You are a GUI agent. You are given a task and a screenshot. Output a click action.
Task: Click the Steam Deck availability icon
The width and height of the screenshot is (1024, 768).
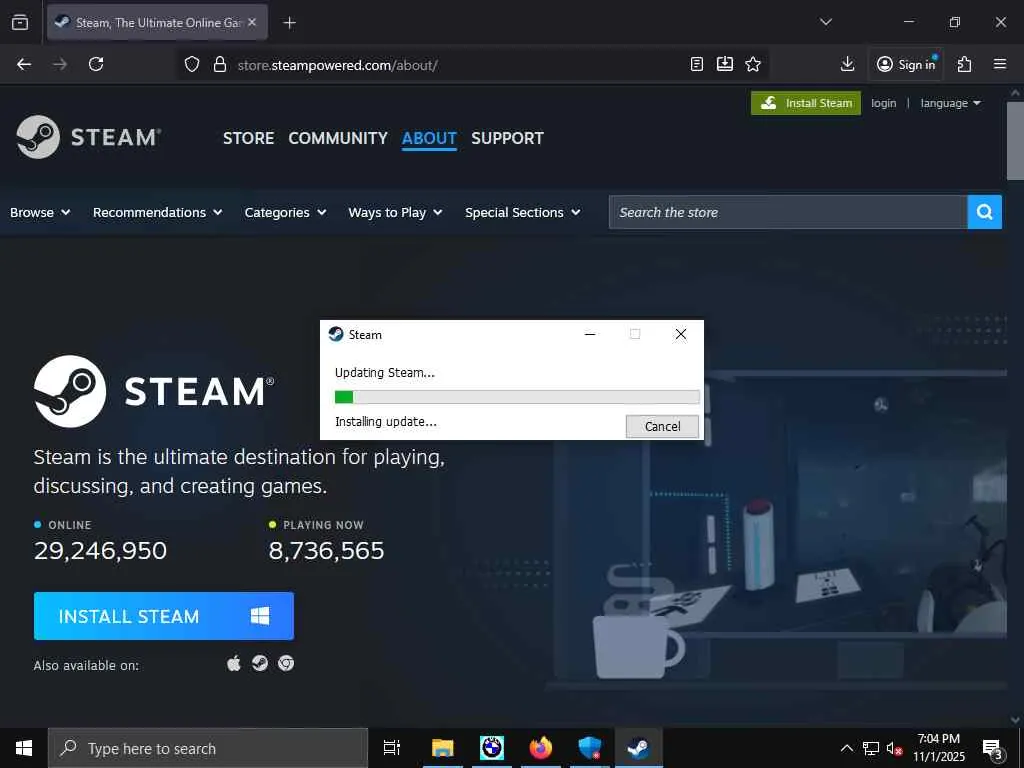260,664
